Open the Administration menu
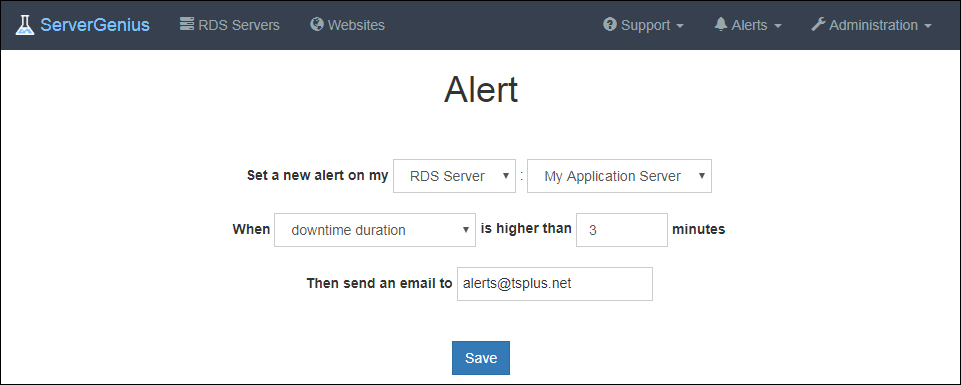961x385 pixels. (871, 25)
